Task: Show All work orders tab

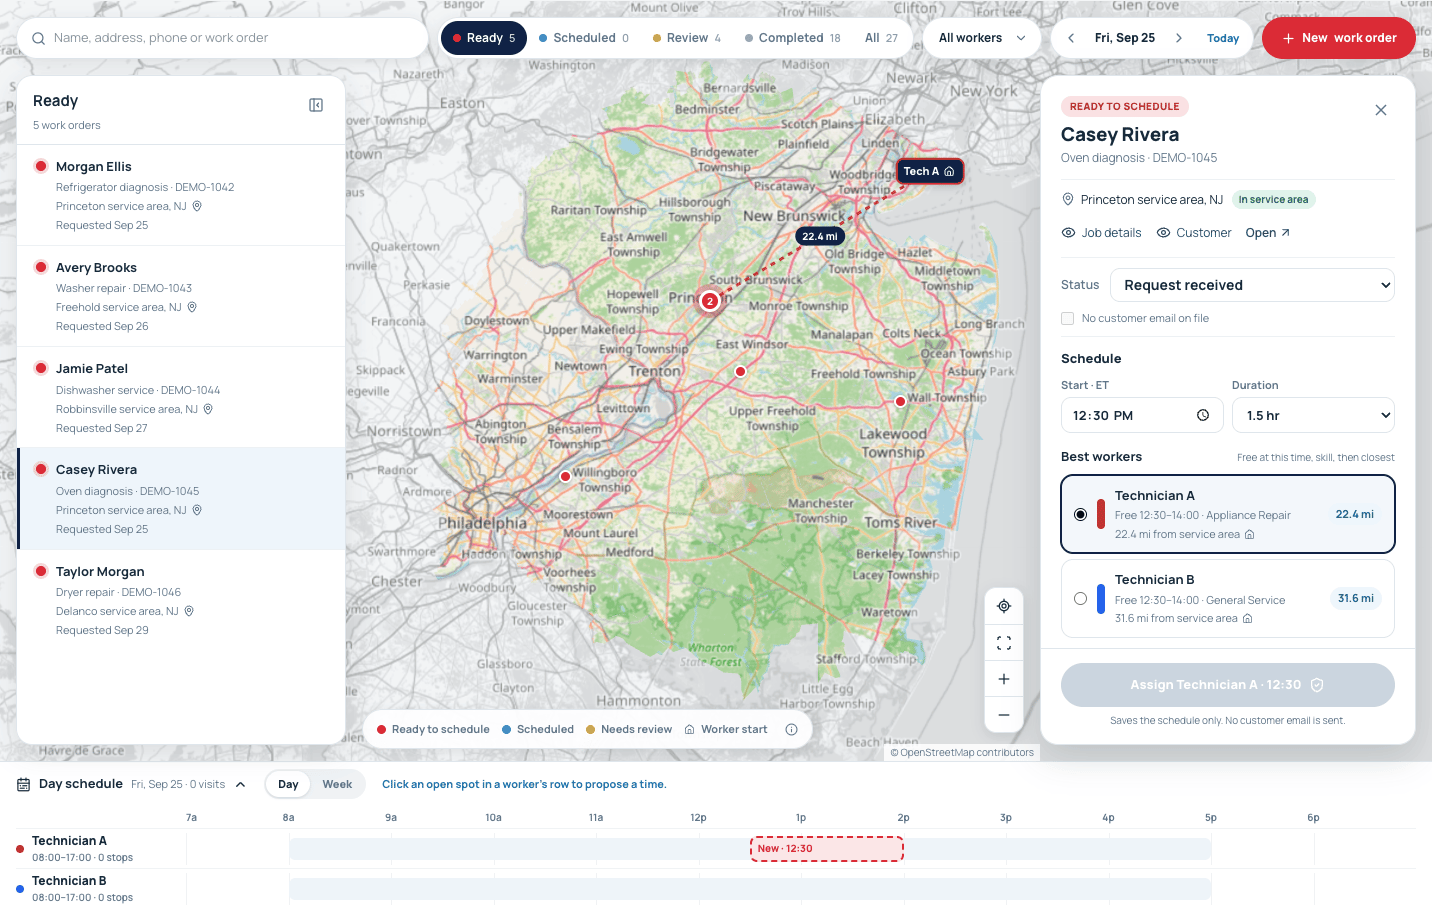Action: pos(881,38)
